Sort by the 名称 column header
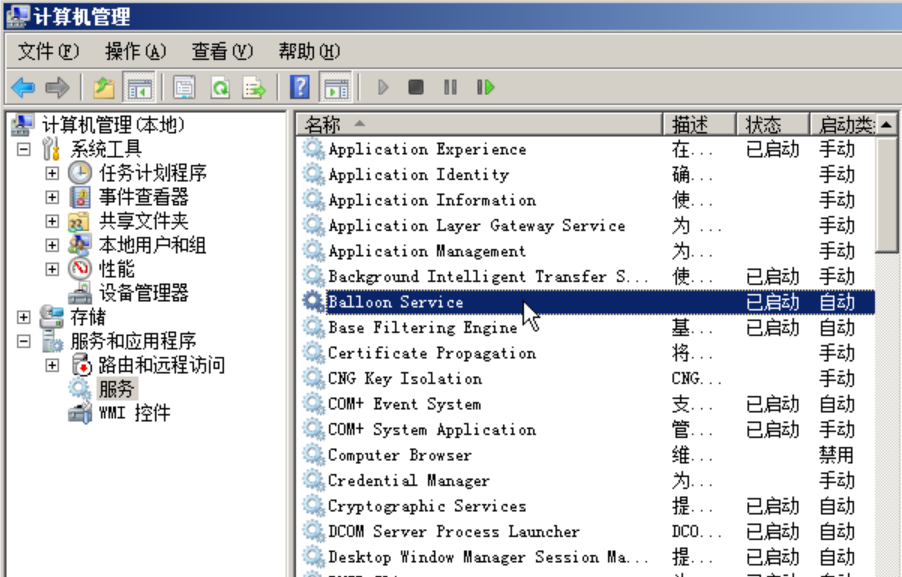Image resolution: width=902 pixels, height=577 pixels. [x=480, y=124]
